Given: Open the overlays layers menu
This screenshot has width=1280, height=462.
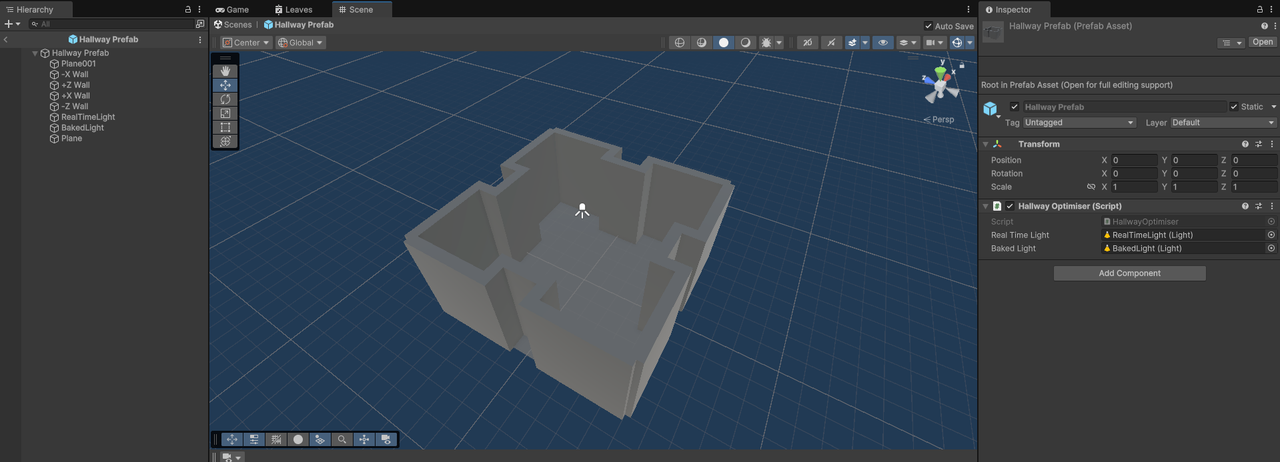Looking at the screenshot, I should tap(908, 43).
